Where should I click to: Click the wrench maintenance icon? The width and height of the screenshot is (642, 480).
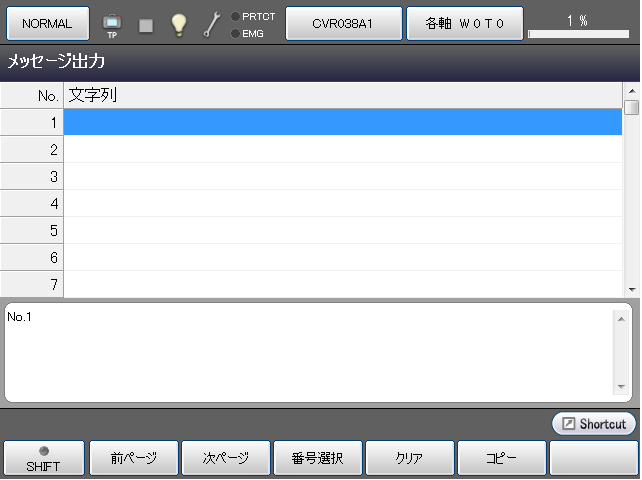click(212, 25)
